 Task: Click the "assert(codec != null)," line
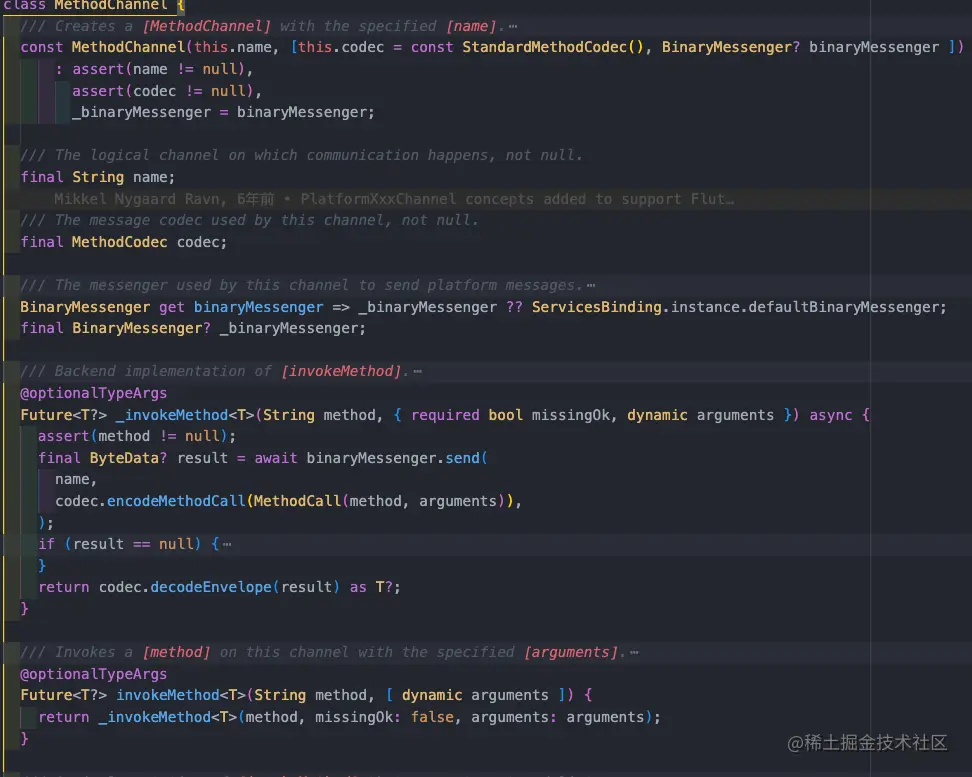pyautogui.click(x=167, y=91)
